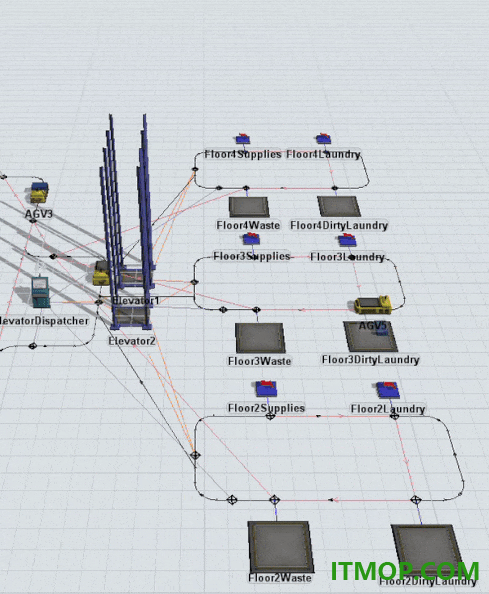Screen dimensions: 489x594
Task: Click control point above Floor4Waste
Action: pos(246,188)
